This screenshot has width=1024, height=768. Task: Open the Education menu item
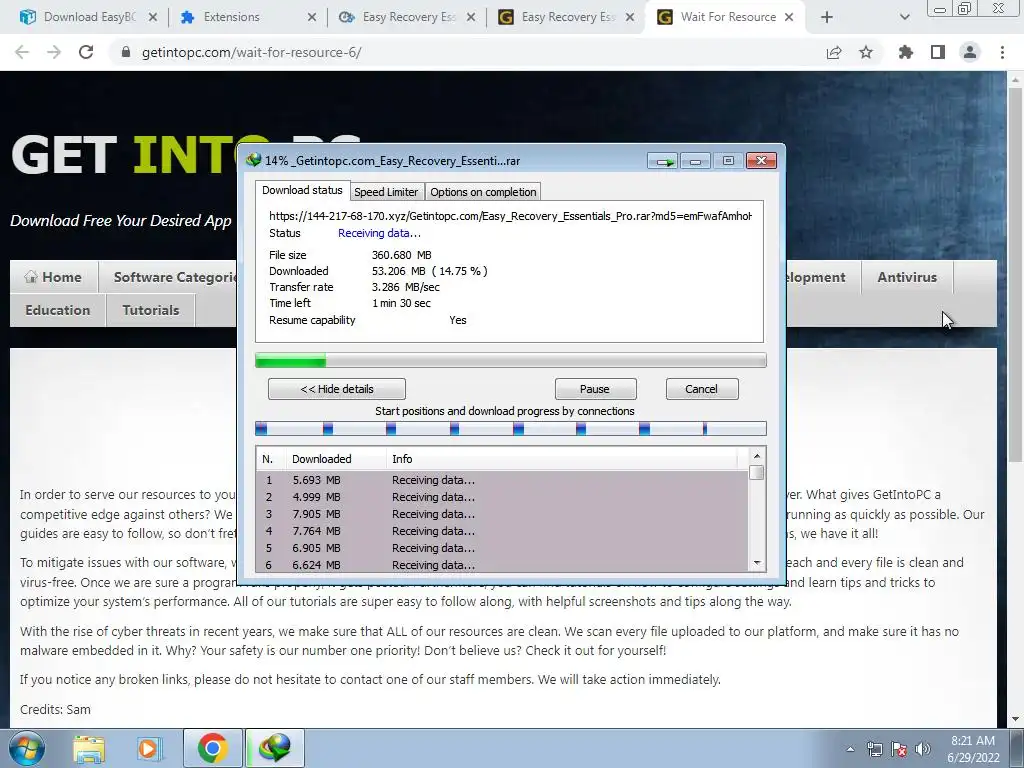[57, 310]
